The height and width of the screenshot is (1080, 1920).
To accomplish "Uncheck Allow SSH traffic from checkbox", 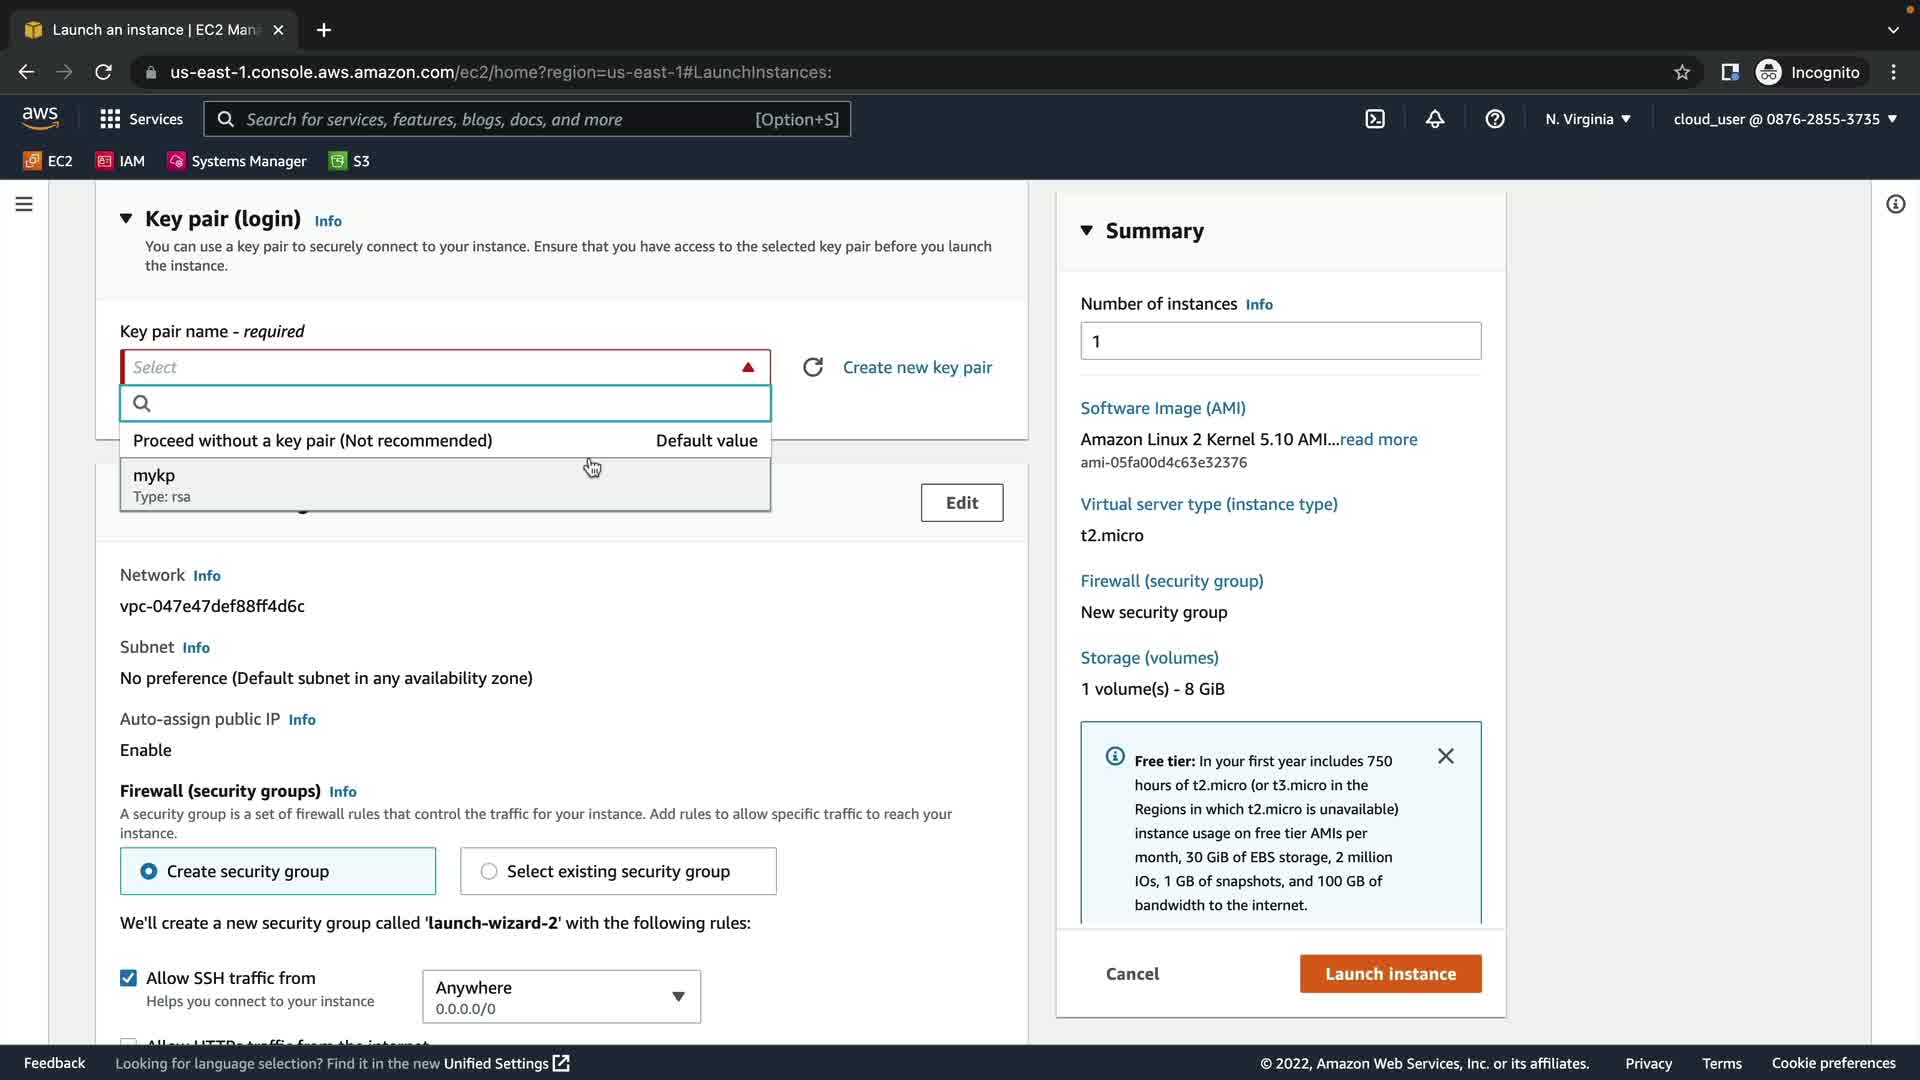I will pos(129,978).
